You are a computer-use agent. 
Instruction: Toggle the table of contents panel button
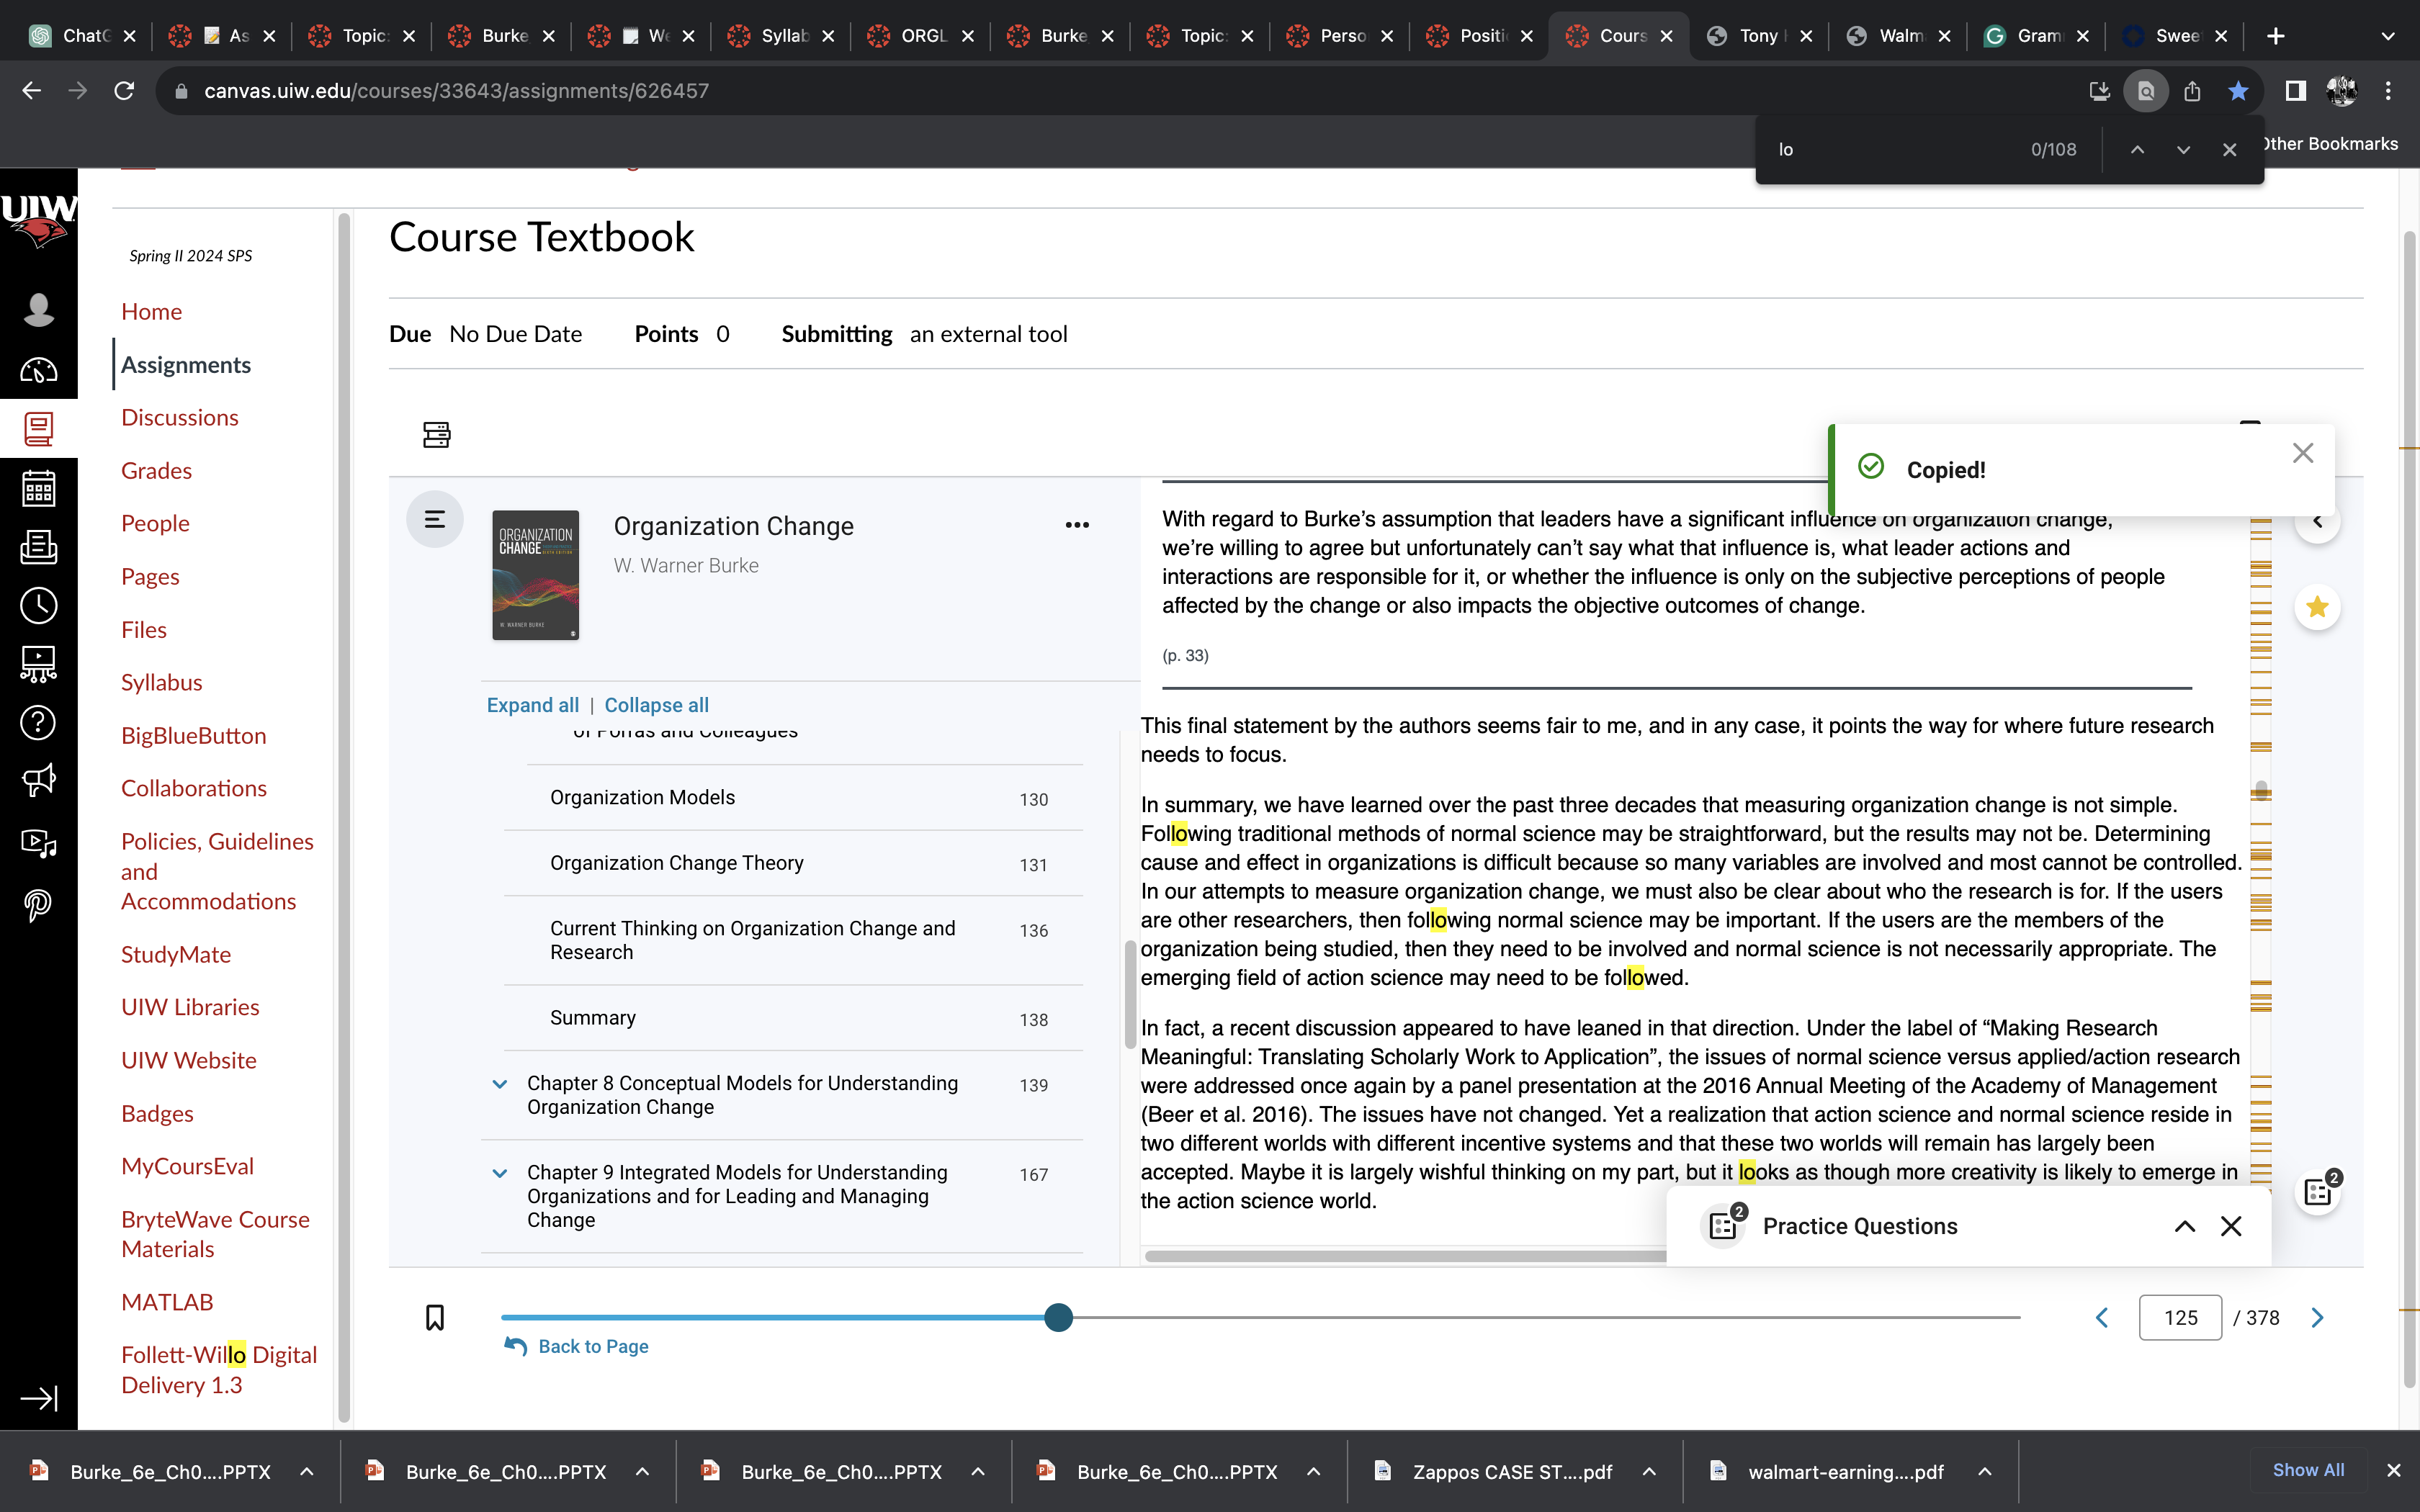tap(435, 519)
